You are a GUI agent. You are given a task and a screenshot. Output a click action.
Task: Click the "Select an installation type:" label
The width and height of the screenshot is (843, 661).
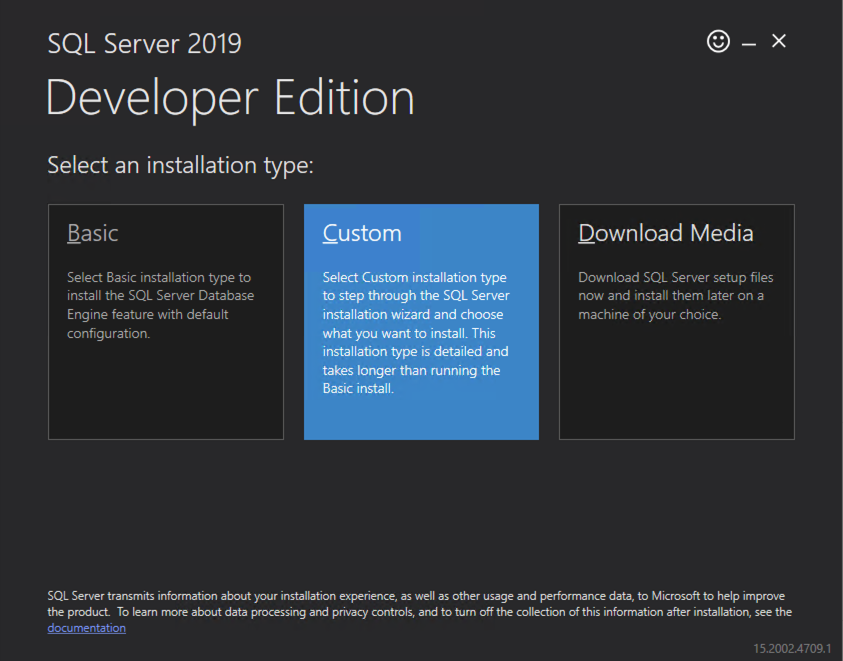(180, 165)
